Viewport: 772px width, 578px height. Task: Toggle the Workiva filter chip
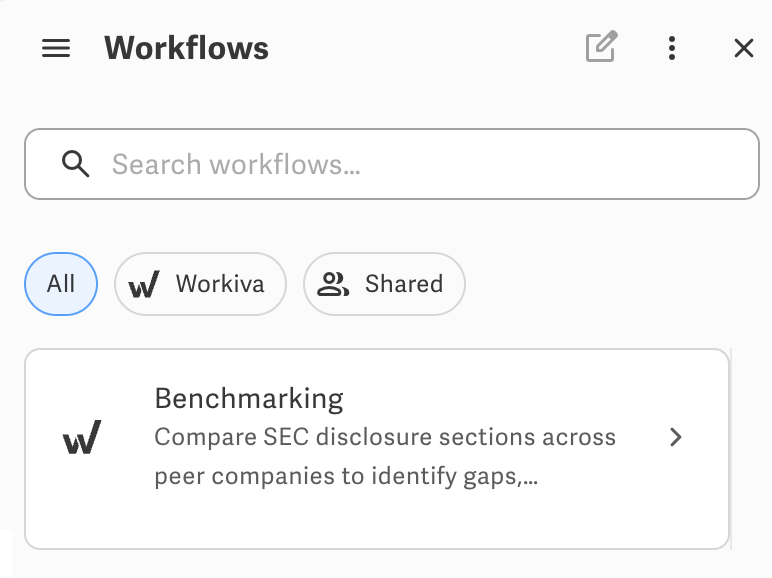coord(200,284)
